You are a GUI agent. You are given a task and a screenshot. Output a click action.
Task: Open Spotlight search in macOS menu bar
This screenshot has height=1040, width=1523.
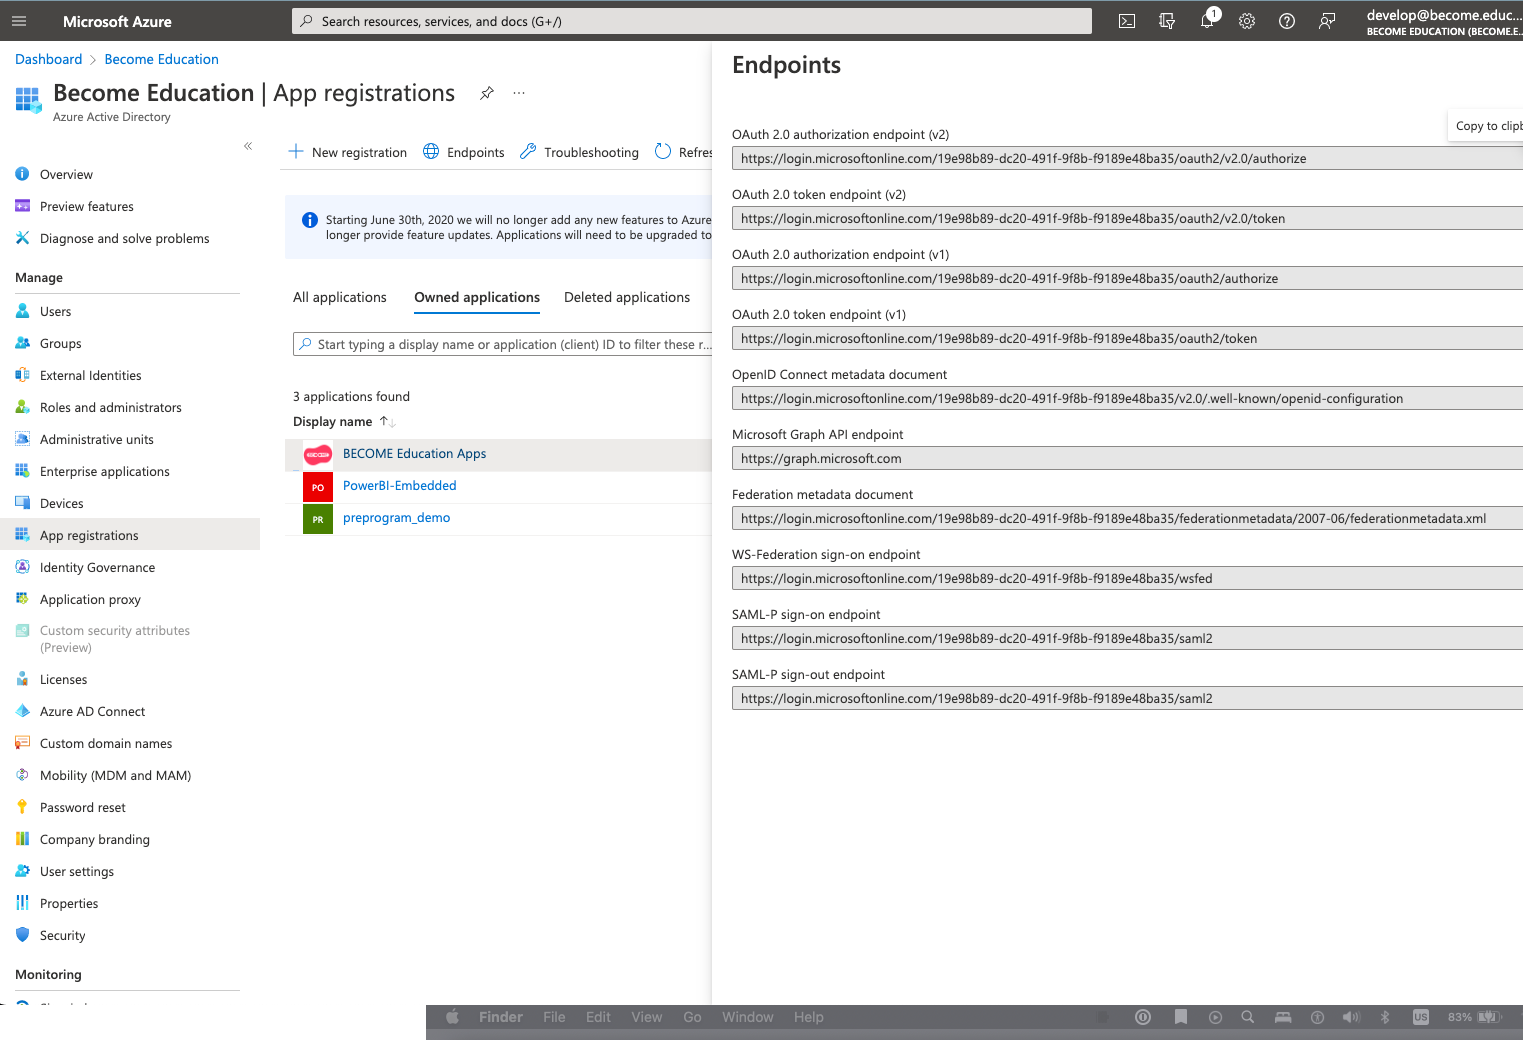click(1247, 1017)
